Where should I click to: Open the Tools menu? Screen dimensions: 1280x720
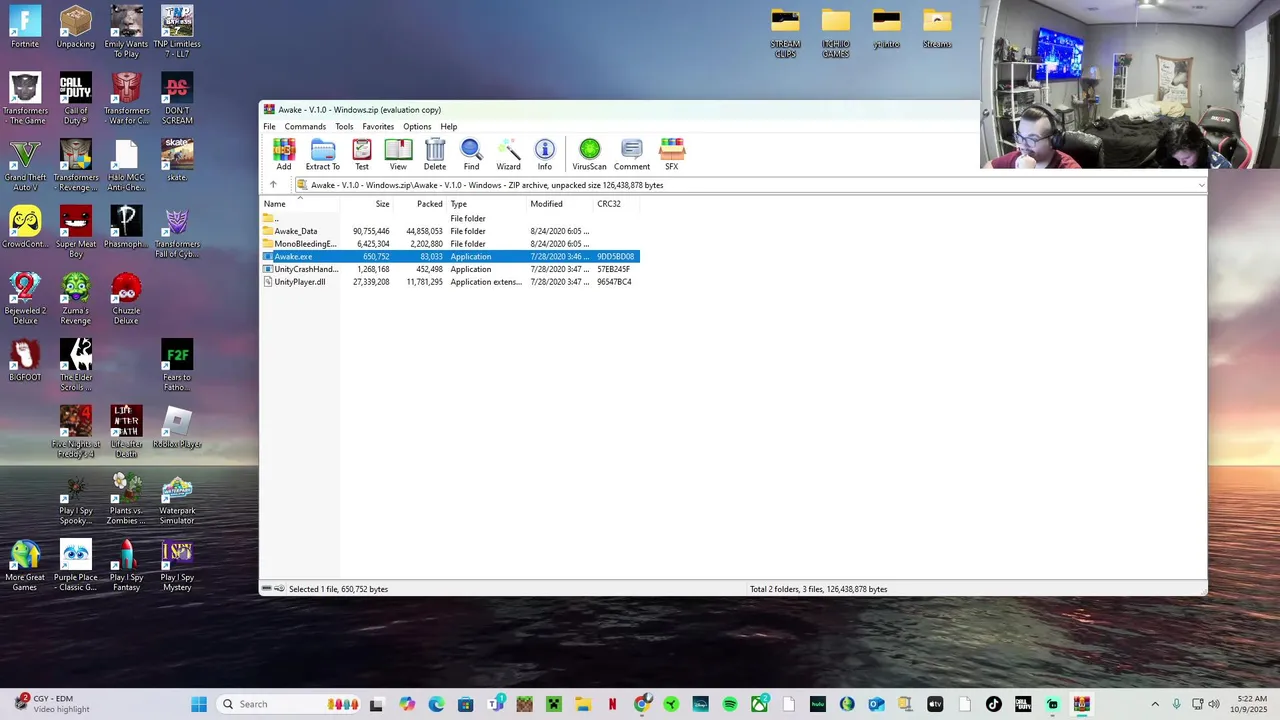click(x=344, y=127)
